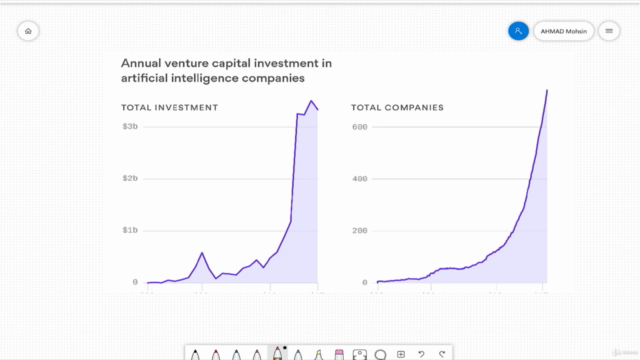Select the black pen tool
Screen dimensions: 640x360
[196, 354]
